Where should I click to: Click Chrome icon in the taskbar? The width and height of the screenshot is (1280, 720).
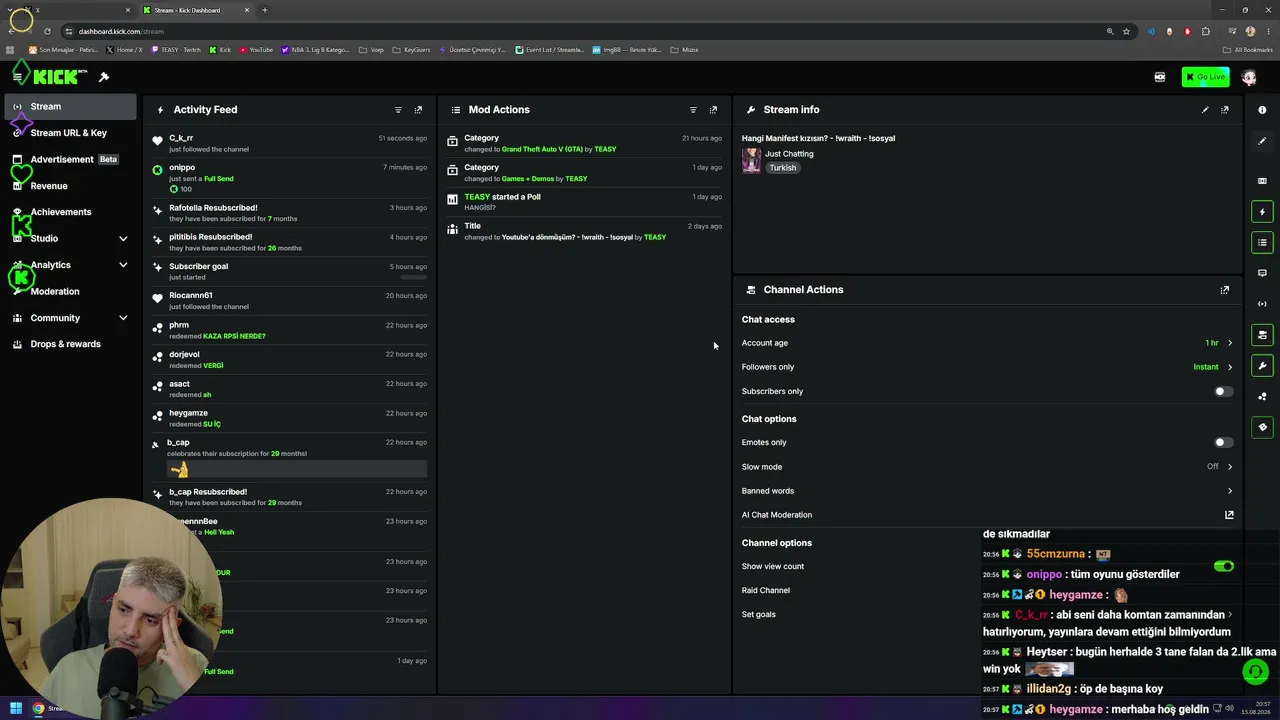[38, 708]
